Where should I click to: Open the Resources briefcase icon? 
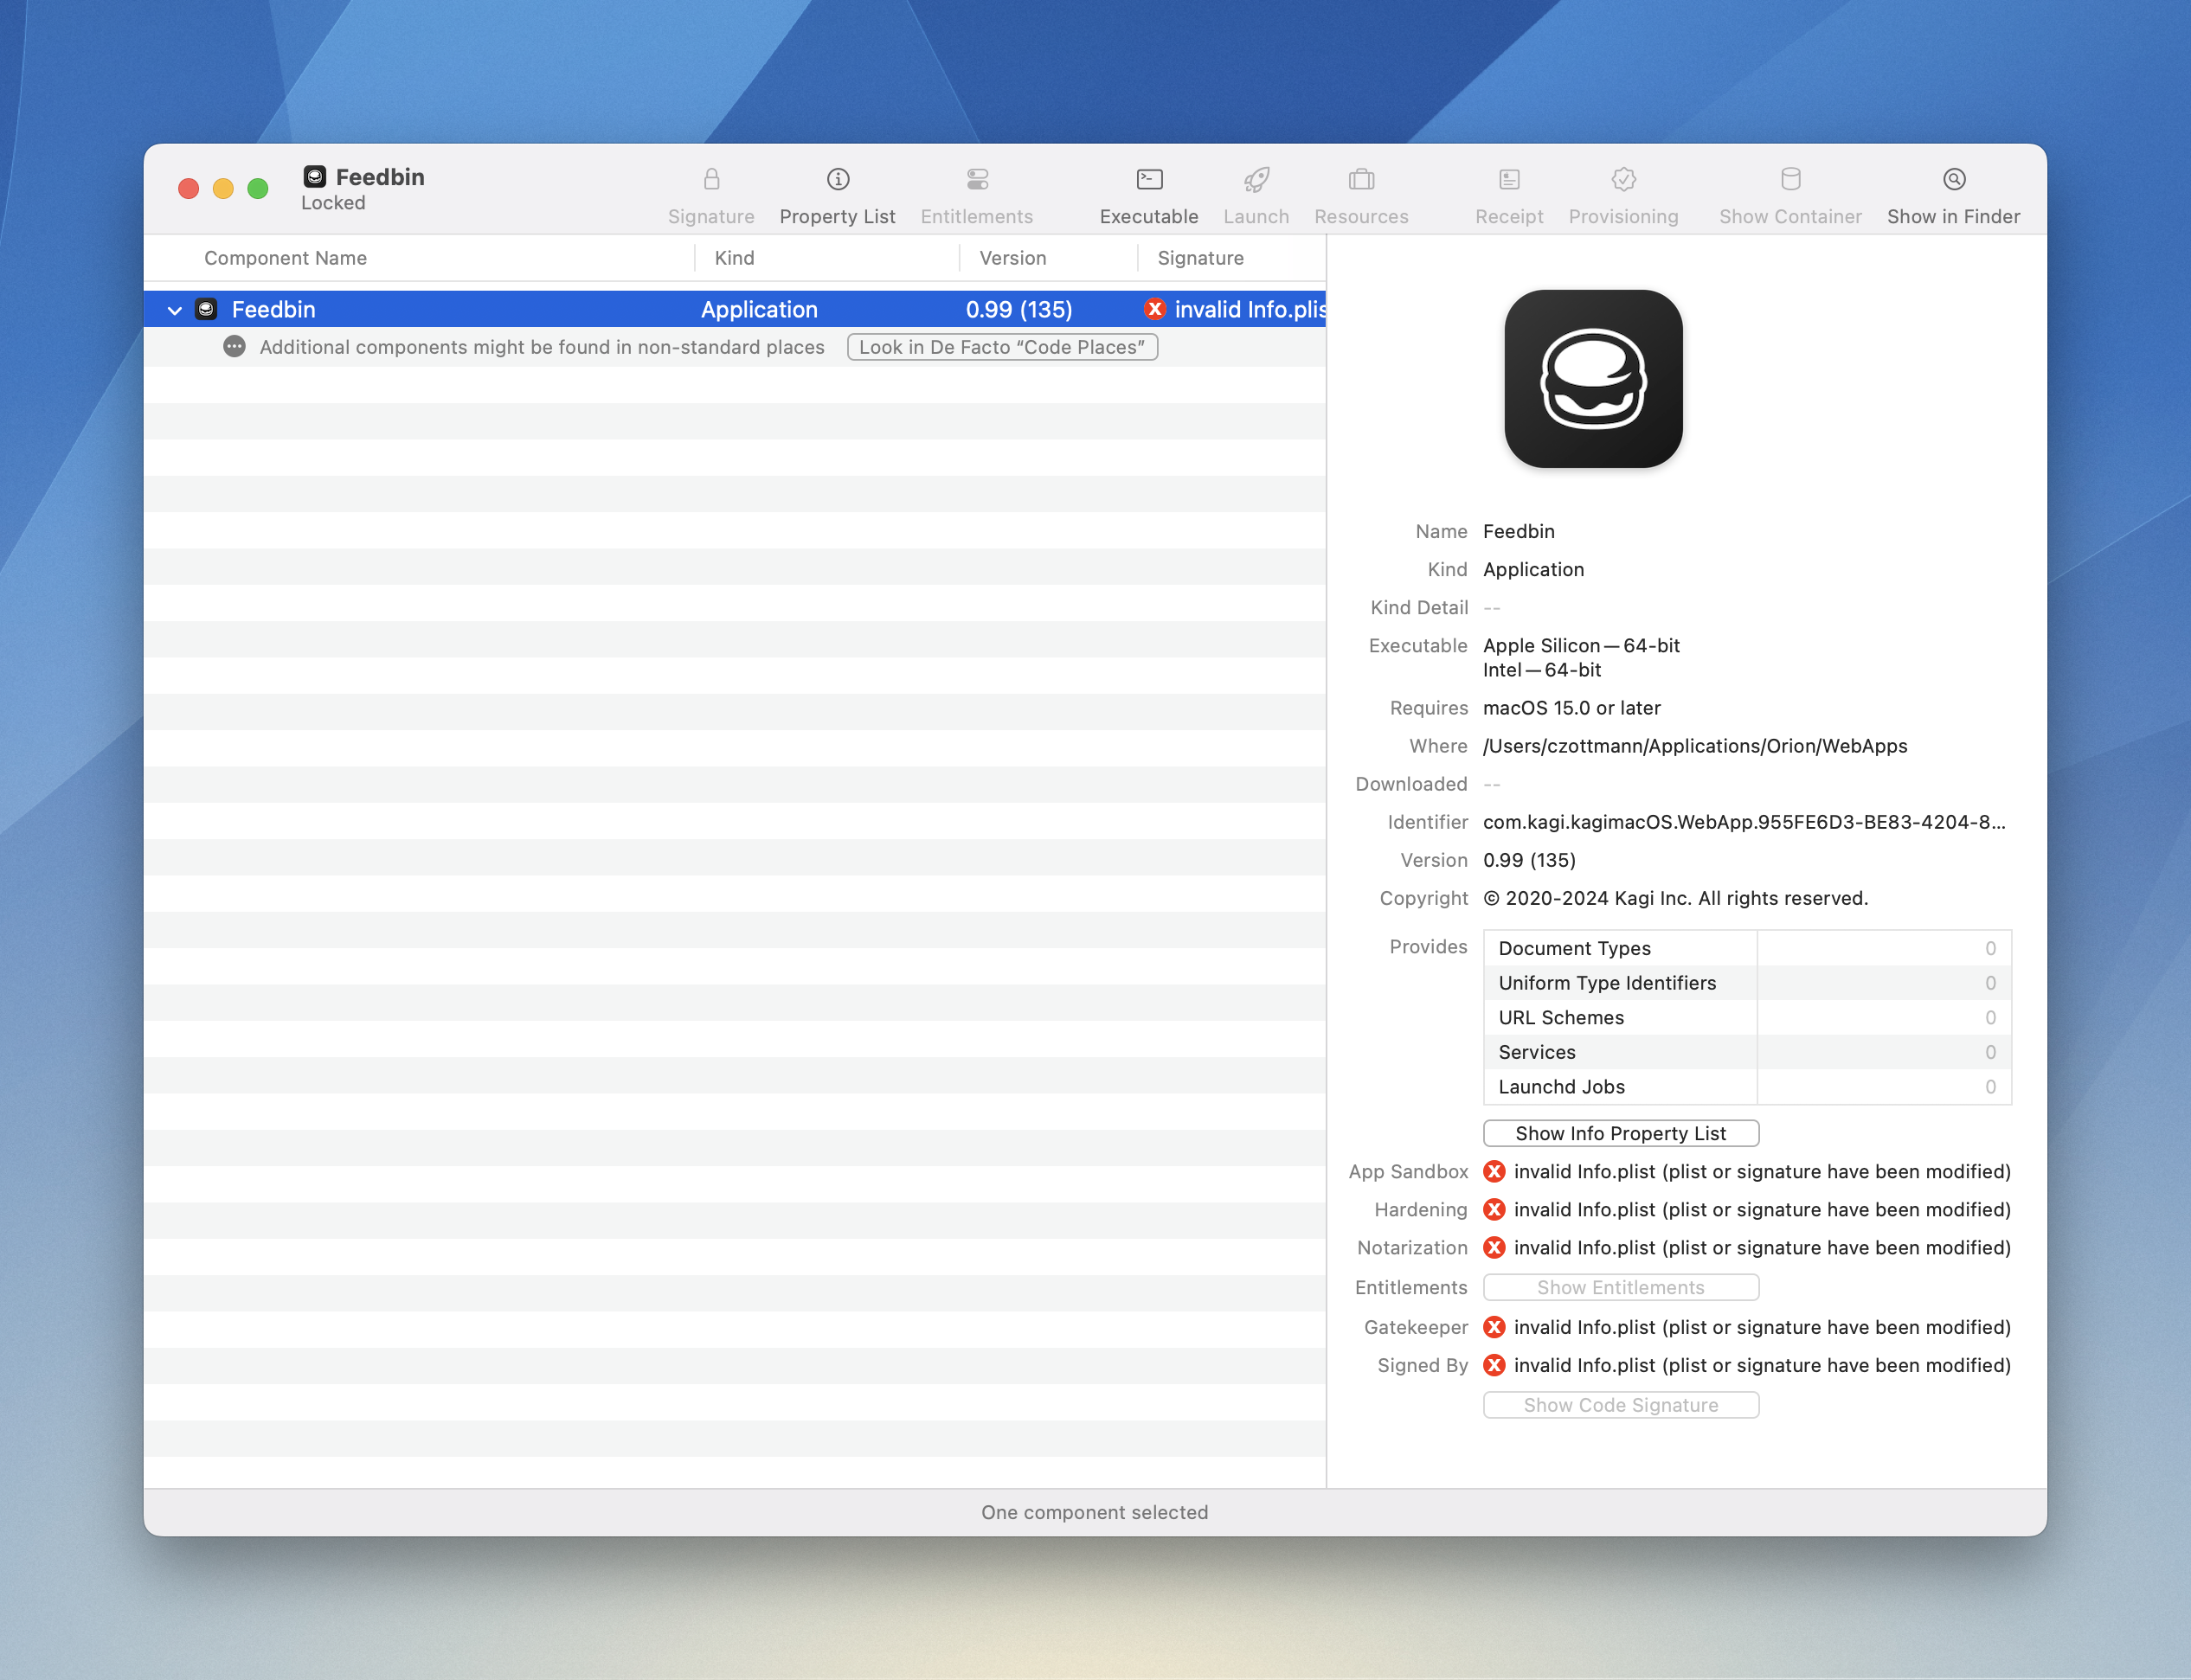point(1361,180)
